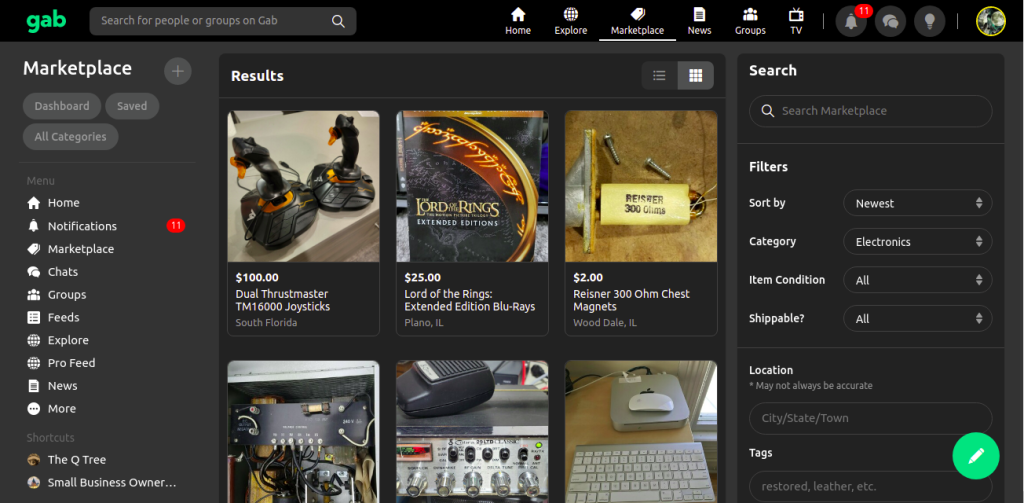
Task: Click the $100.00 price text
Action: (257, 278)
